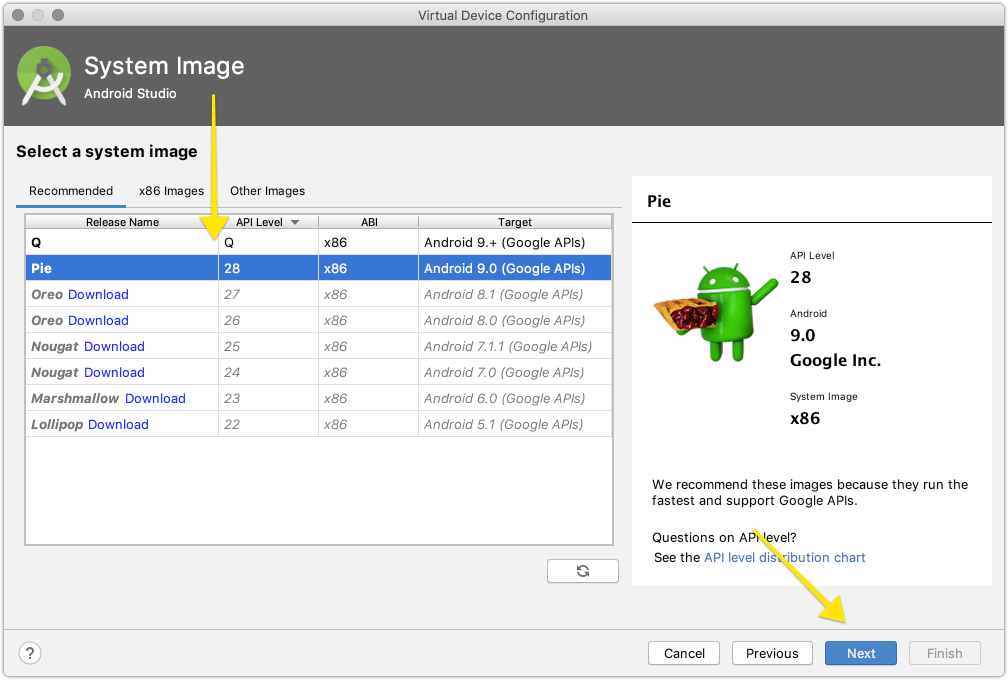Click the Marshmallow release name text
Viewport: 1008px width, 680px height.
(75, 398)
